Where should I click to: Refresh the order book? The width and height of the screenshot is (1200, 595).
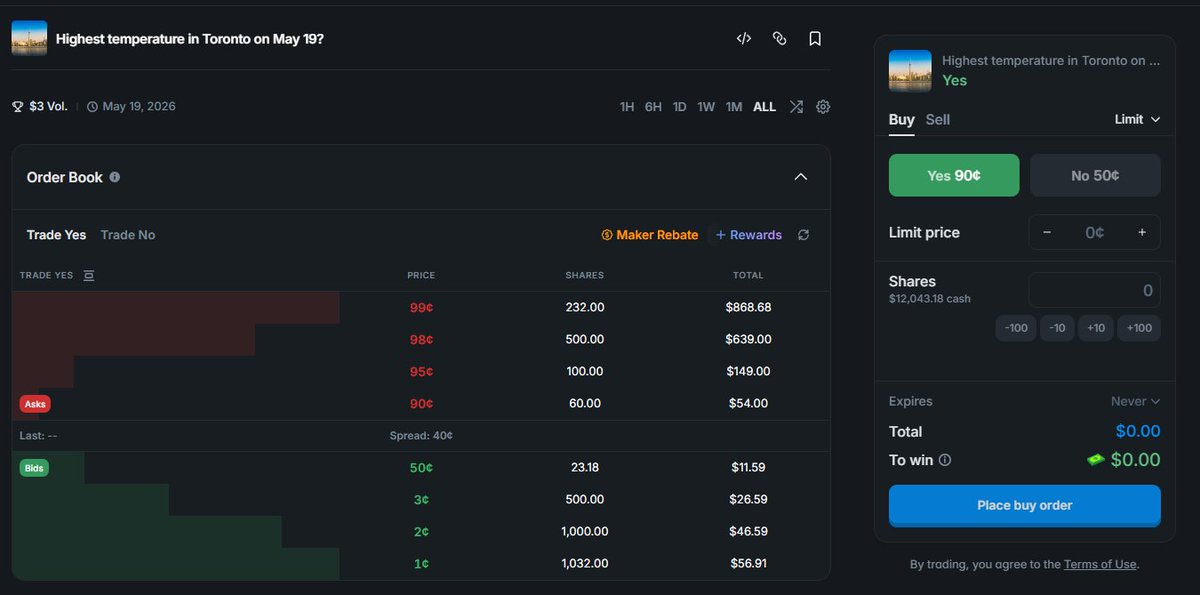803,235
